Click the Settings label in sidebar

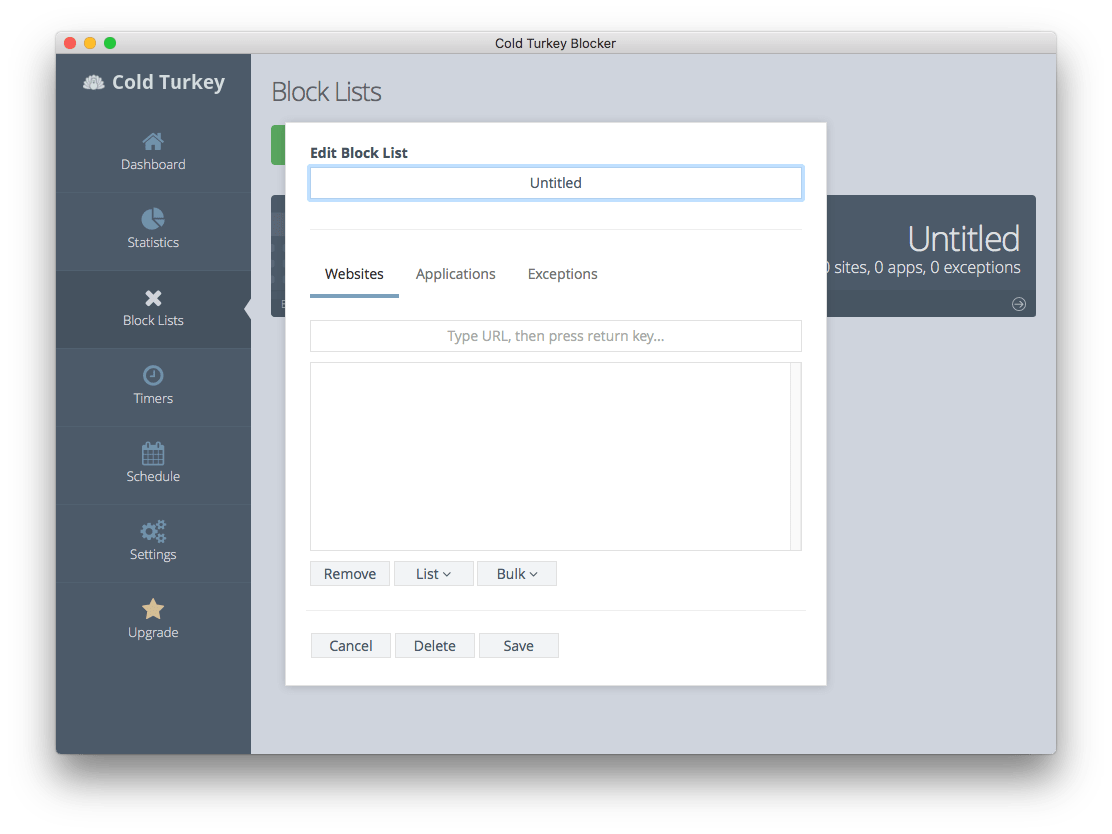(153, 555)
